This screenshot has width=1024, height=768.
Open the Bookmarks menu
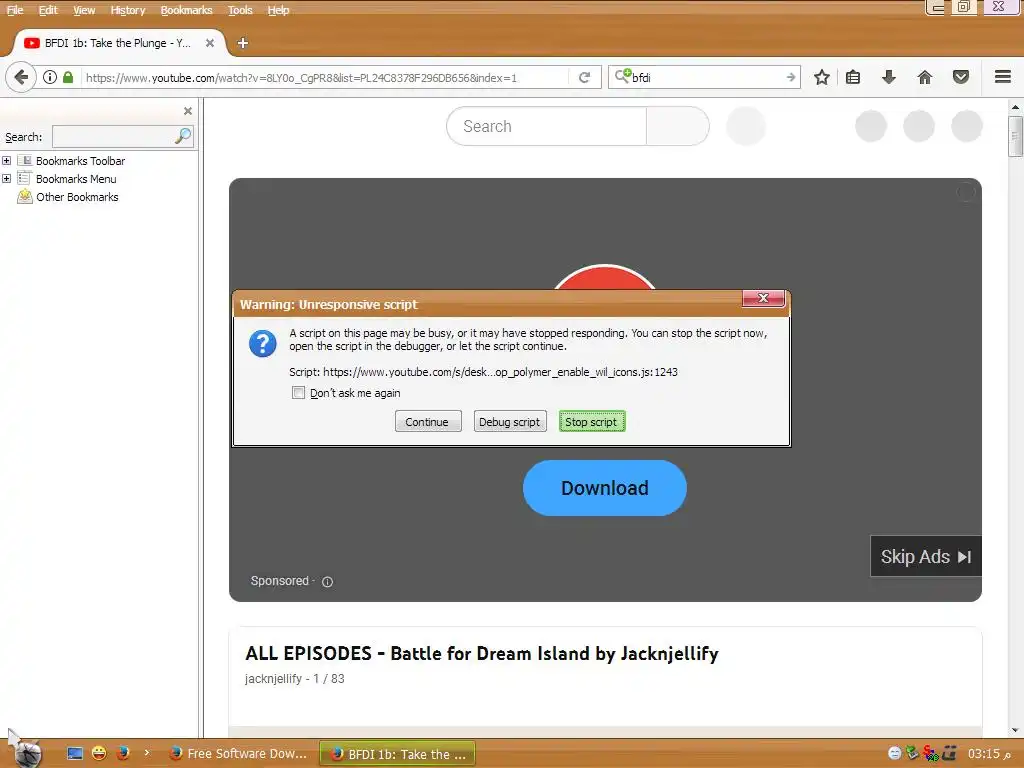click(x=186, y=10)
